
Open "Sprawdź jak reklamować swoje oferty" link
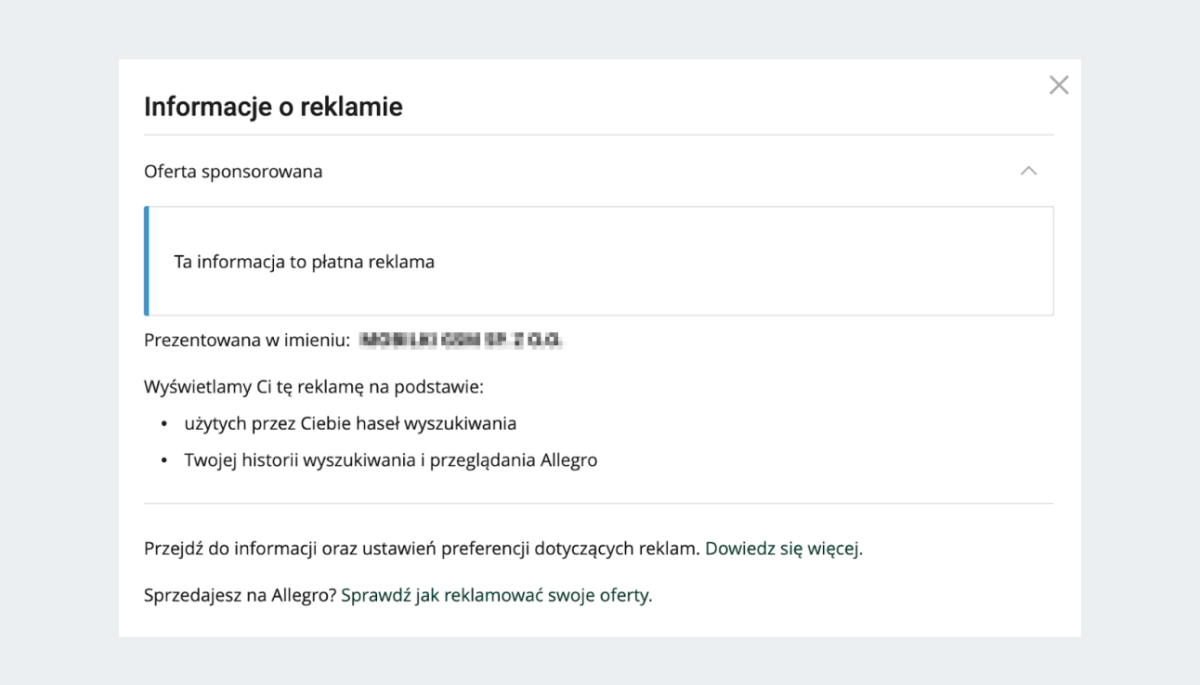pyautogui.click(x=496, y=595)
